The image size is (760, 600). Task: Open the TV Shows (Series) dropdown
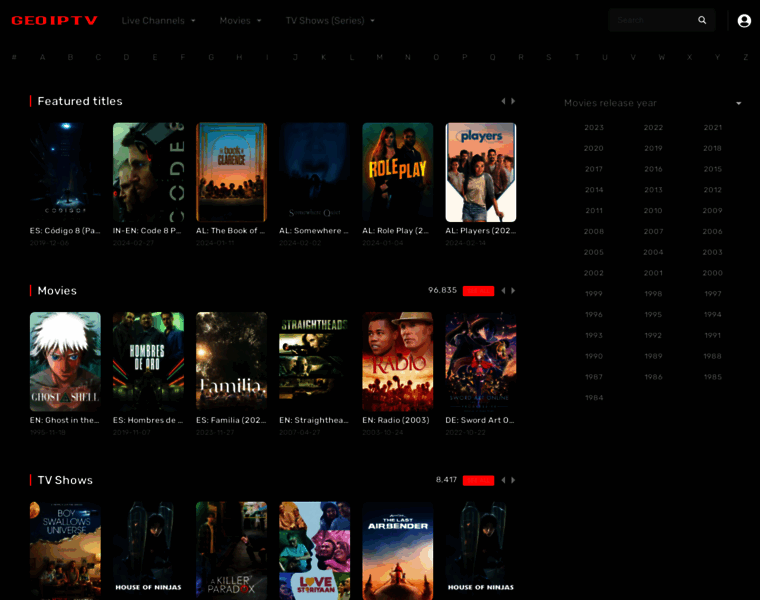point(330,21)
